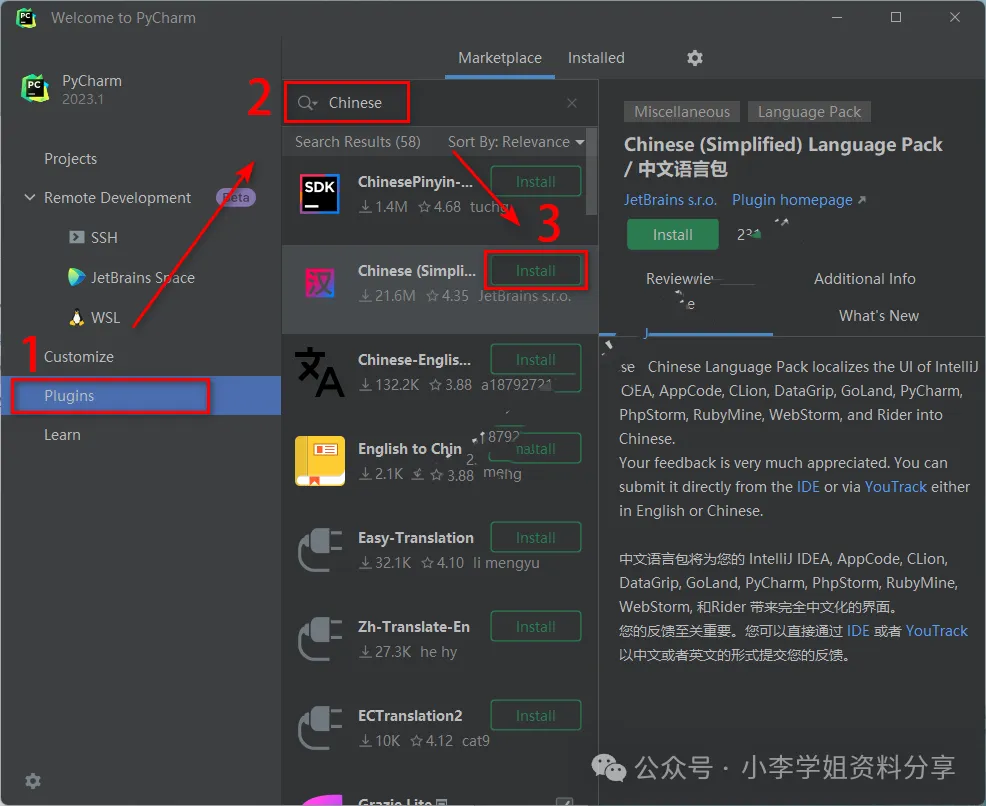Click the Language Pack tag
This screenshot has height=806, width=986.
[x=809, y=112]
